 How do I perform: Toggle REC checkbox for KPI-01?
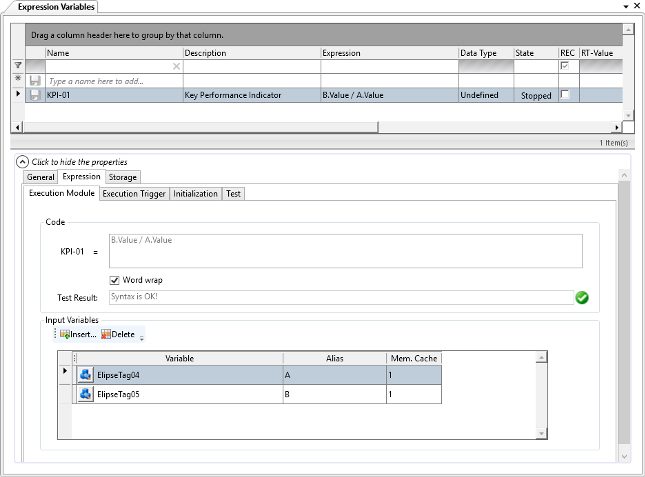[x=565, y=95]
